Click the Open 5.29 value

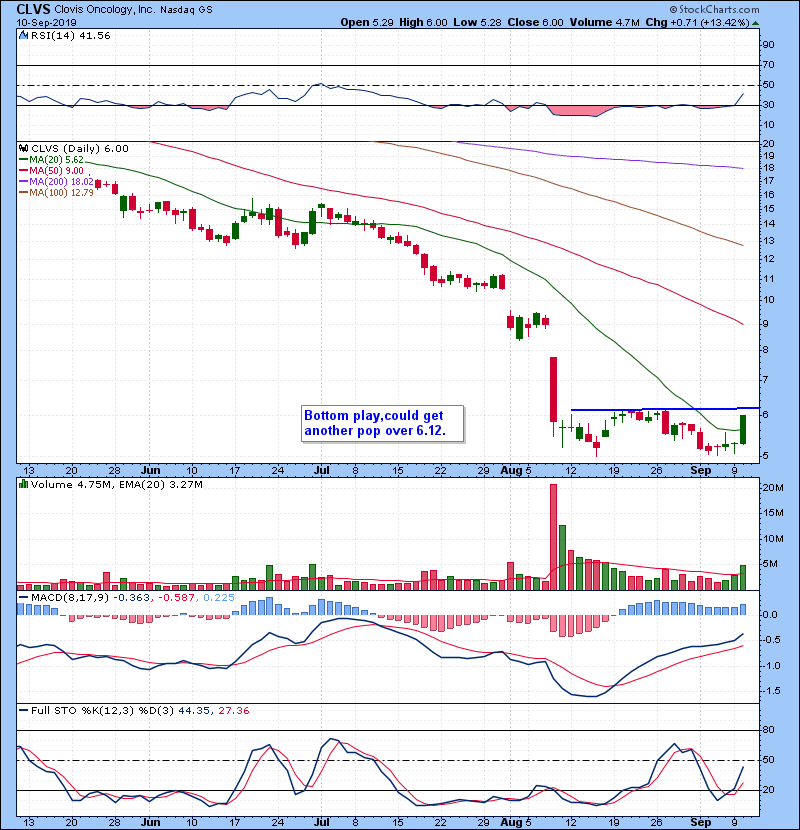(x=367, y=22)
